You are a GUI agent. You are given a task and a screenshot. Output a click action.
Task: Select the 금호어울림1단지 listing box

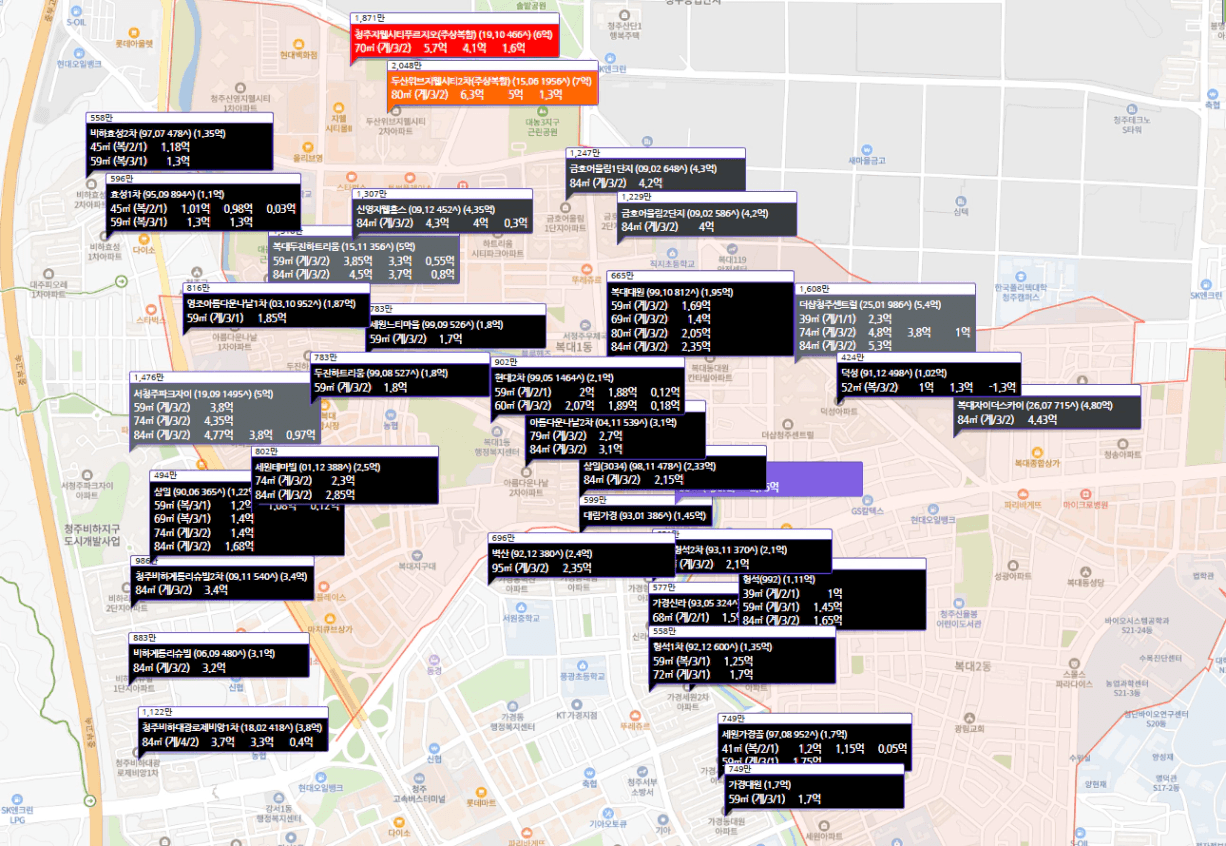pyautogui.click(x=655, y=170)
